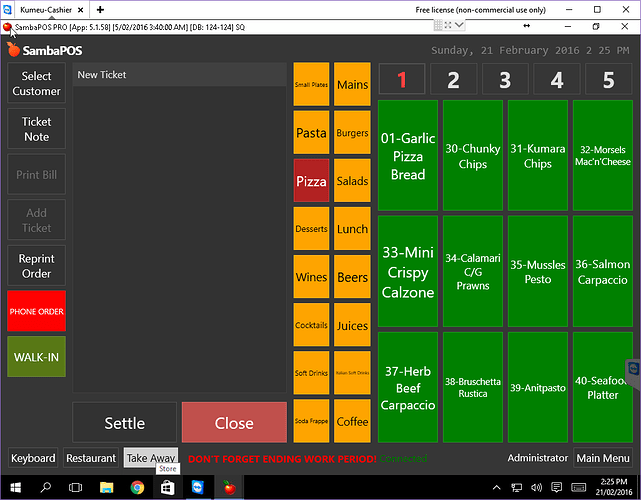This screenshot has height=500, width=641.
Task: Open the Windows Store taskbar icon
Action: [167, 488]
